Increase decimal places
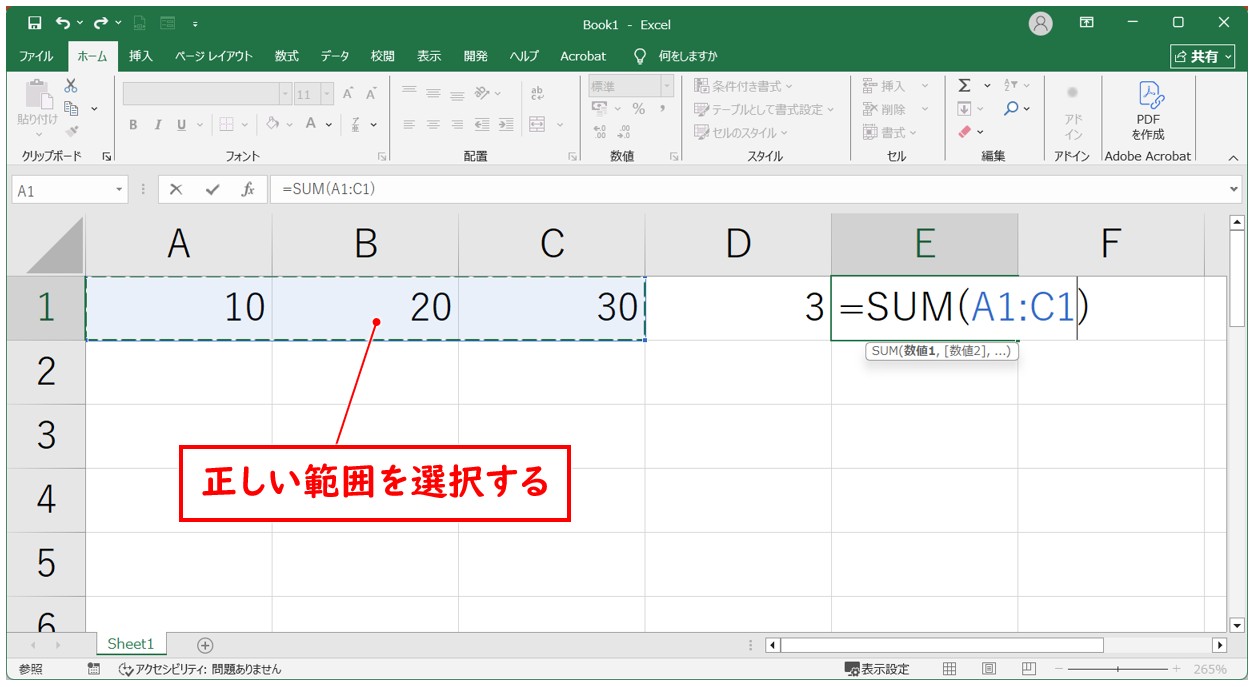 point(600,131)
